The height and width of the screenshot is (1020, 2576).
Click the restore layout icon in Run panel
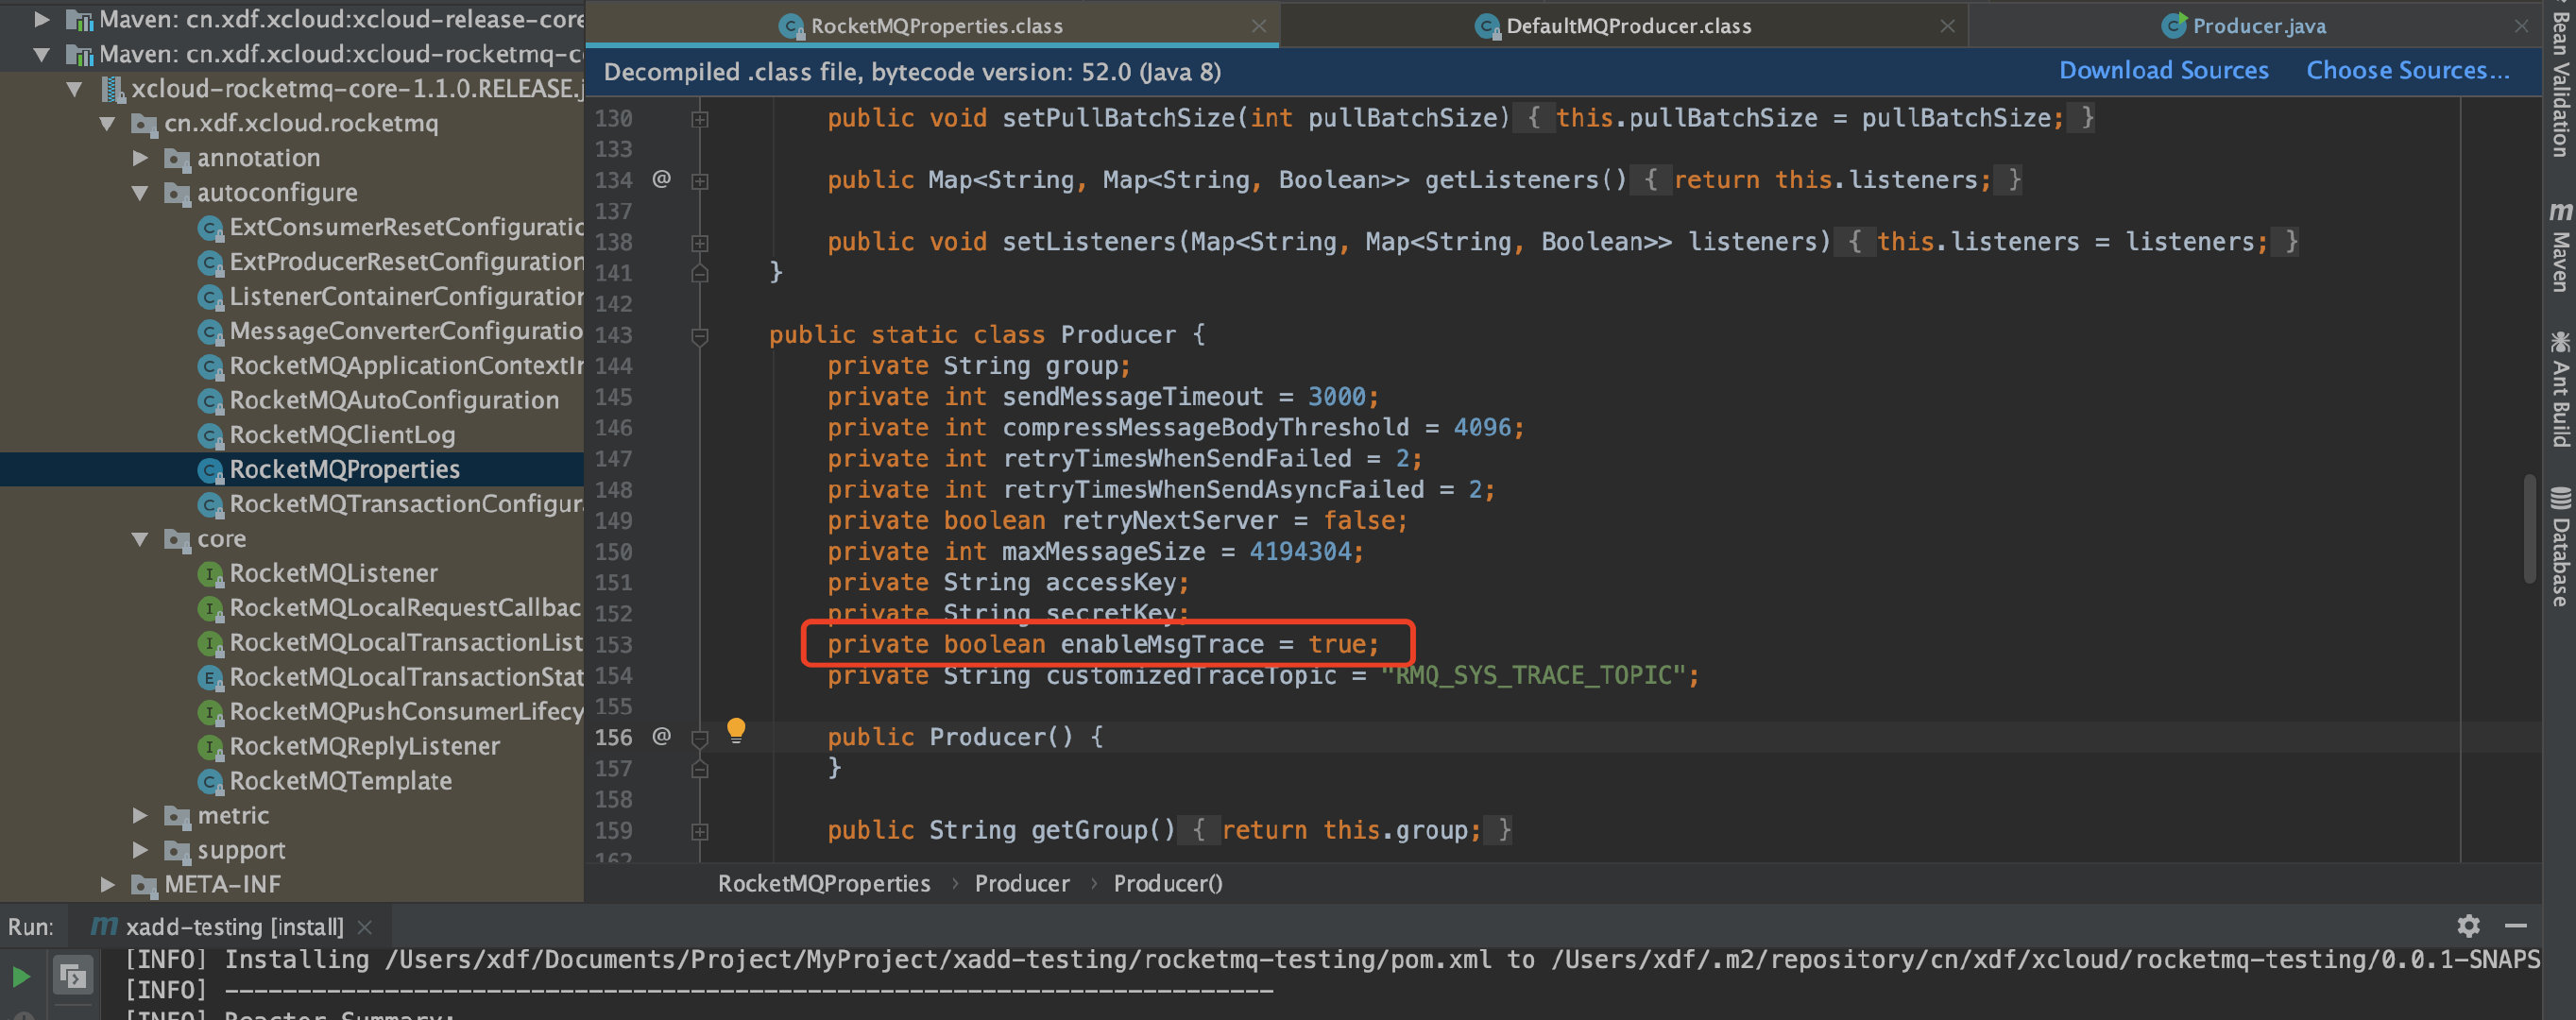(73, 975)
